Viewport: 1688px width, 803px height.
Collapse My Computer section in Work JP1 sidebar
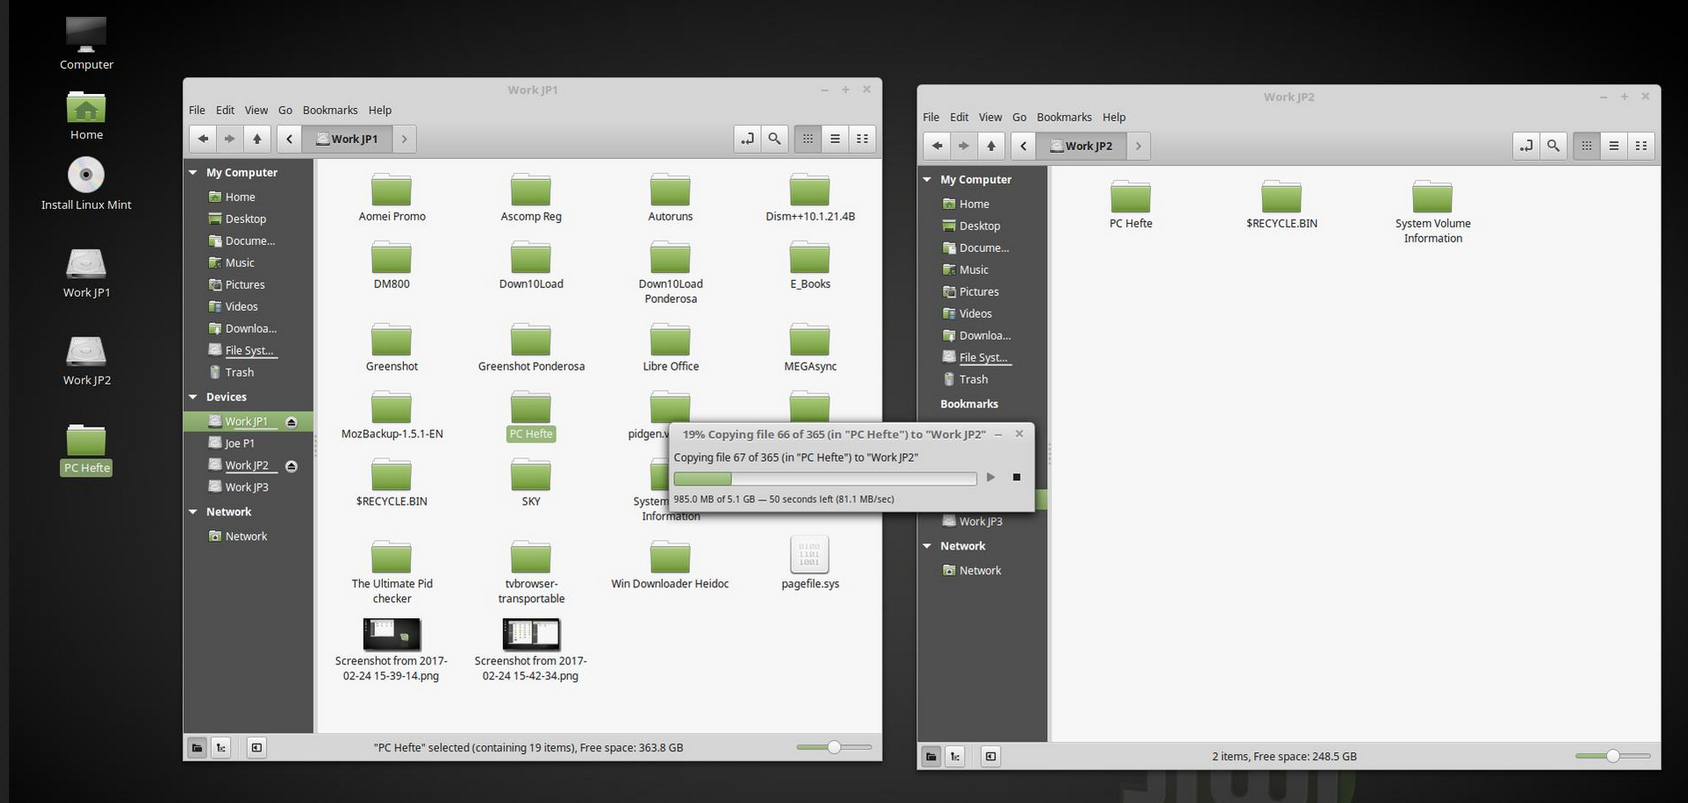point(193,173)
